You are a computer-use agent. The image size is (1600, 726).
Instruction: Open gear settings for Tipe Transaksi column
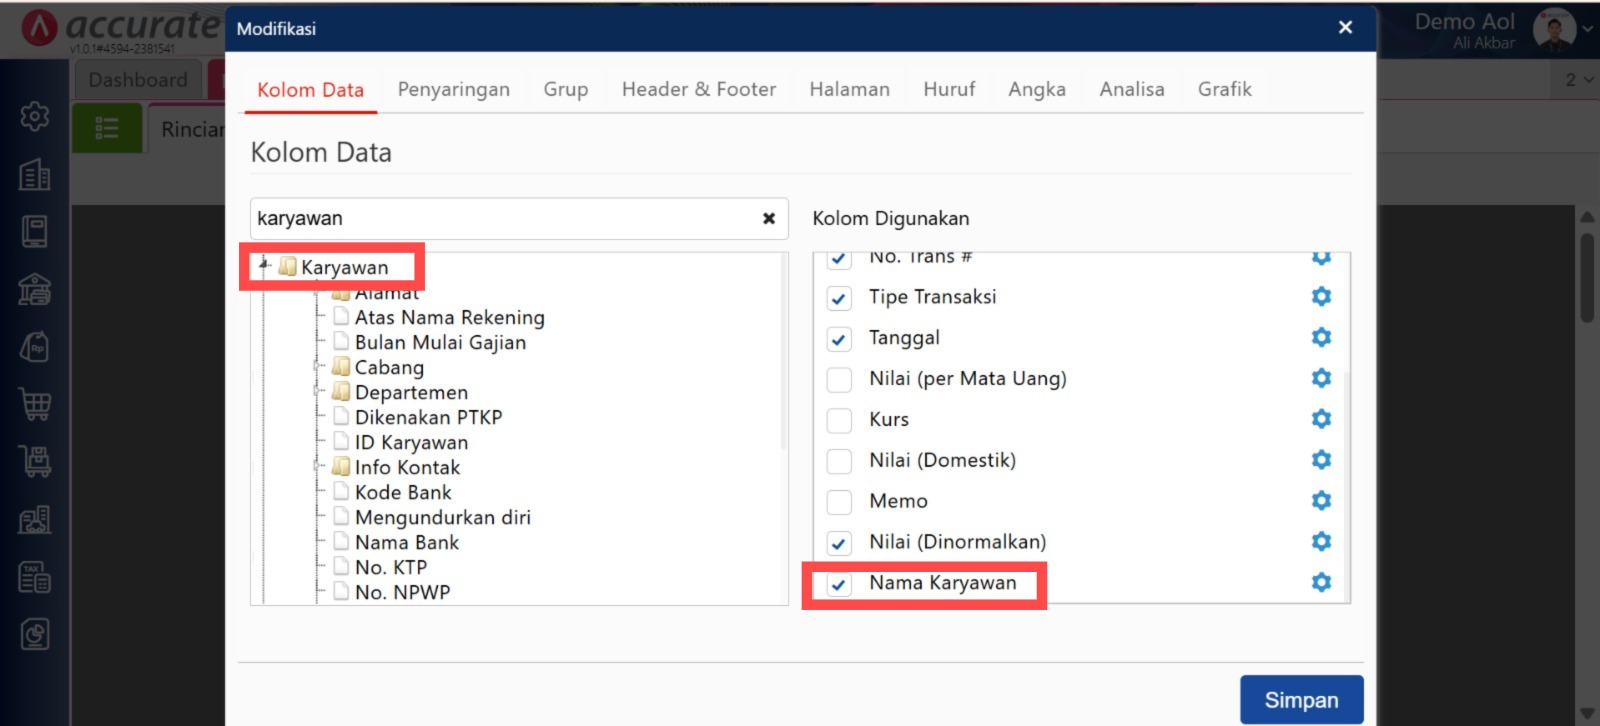[1321, 297]
